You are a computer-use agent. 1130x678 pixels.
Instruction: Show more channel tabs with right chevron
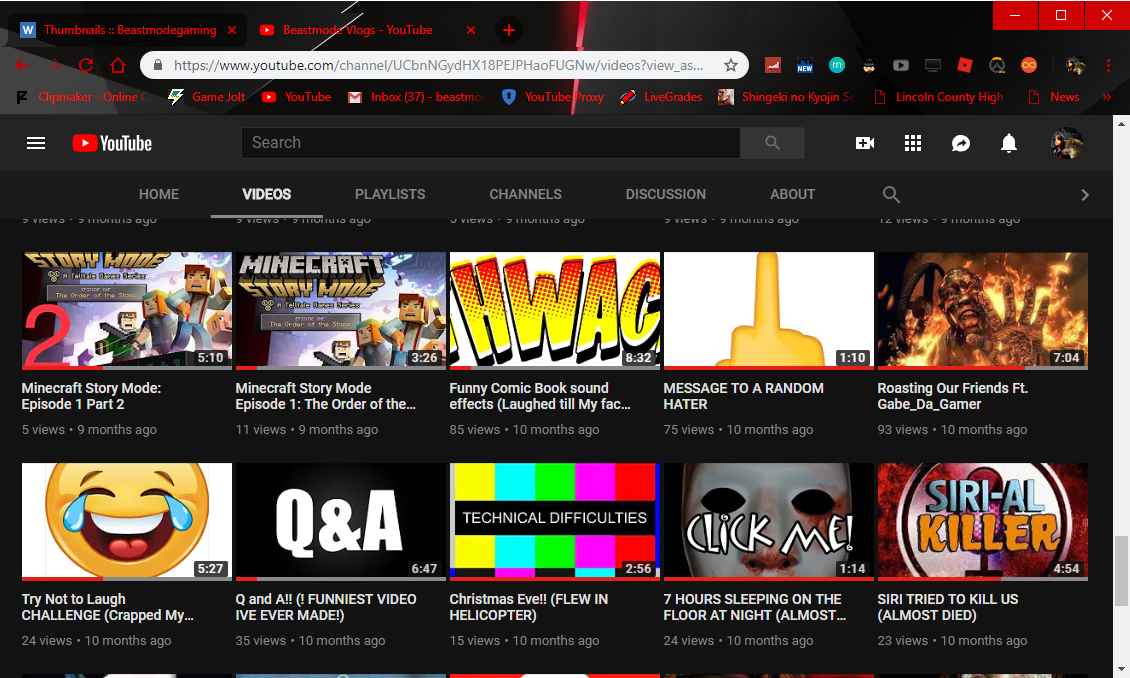[1085, 195]
